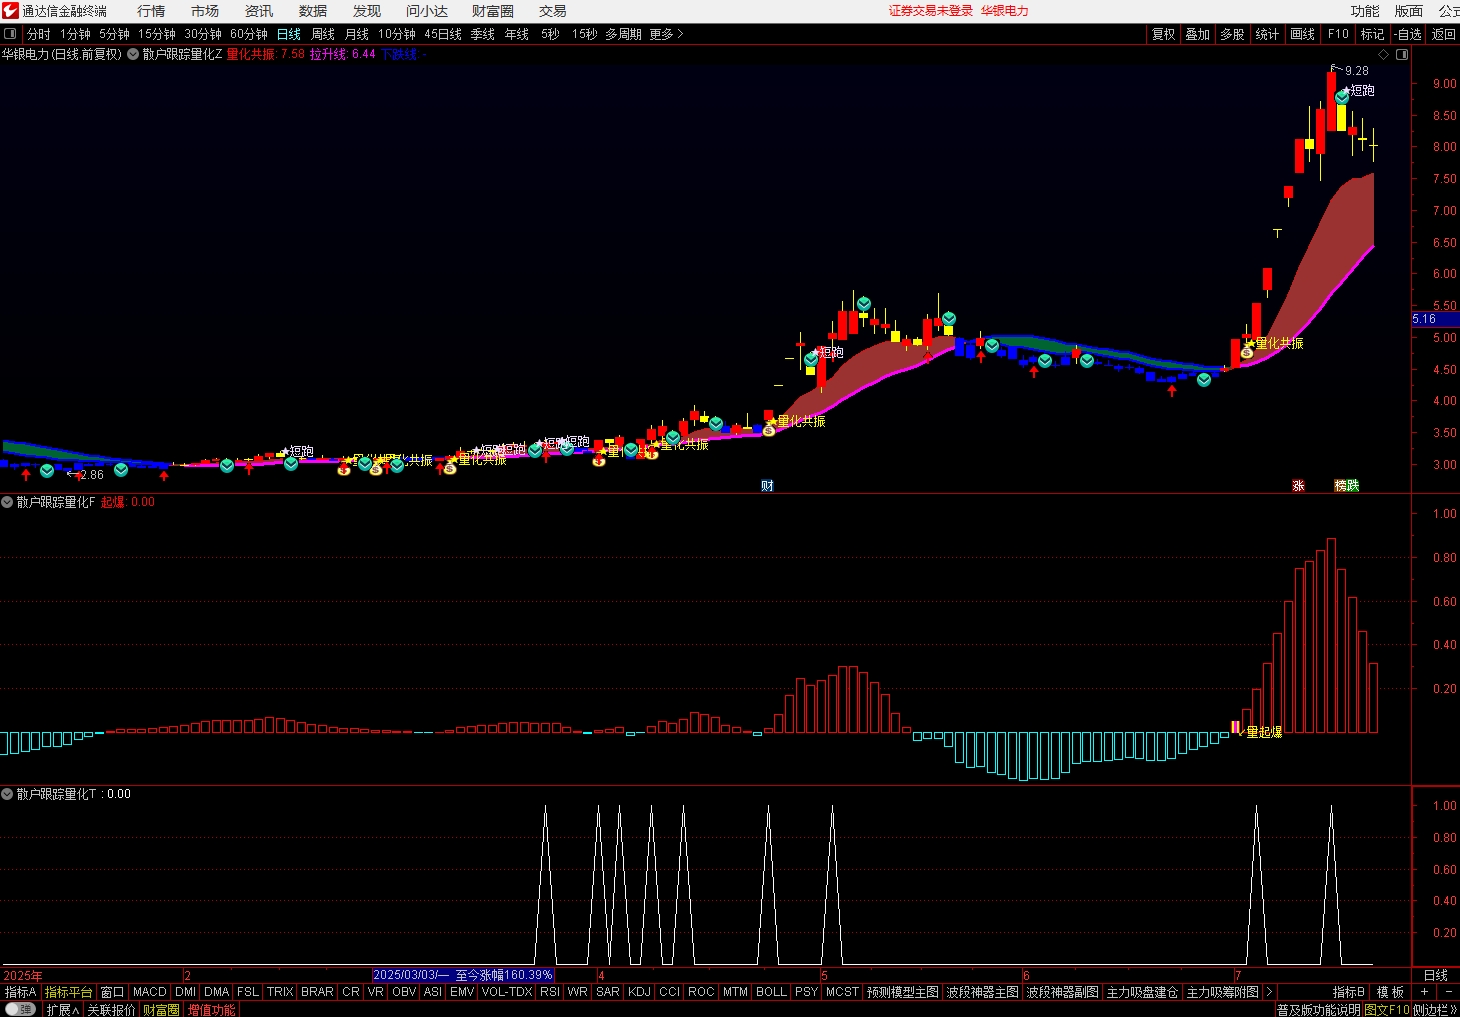Screen dimensions: 1460x1017
Task: Select the 波段神器主图 indicator
Action: click(x=983, y=992)
